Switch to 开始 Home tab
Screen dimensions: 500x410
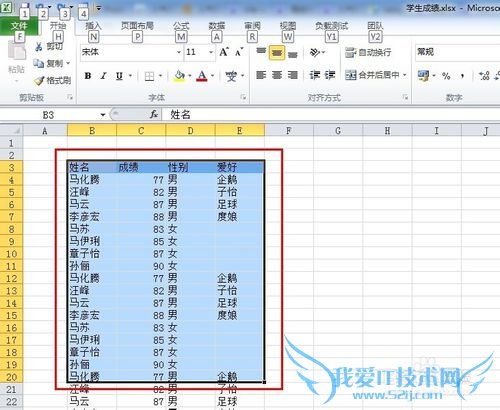(58, 26)
